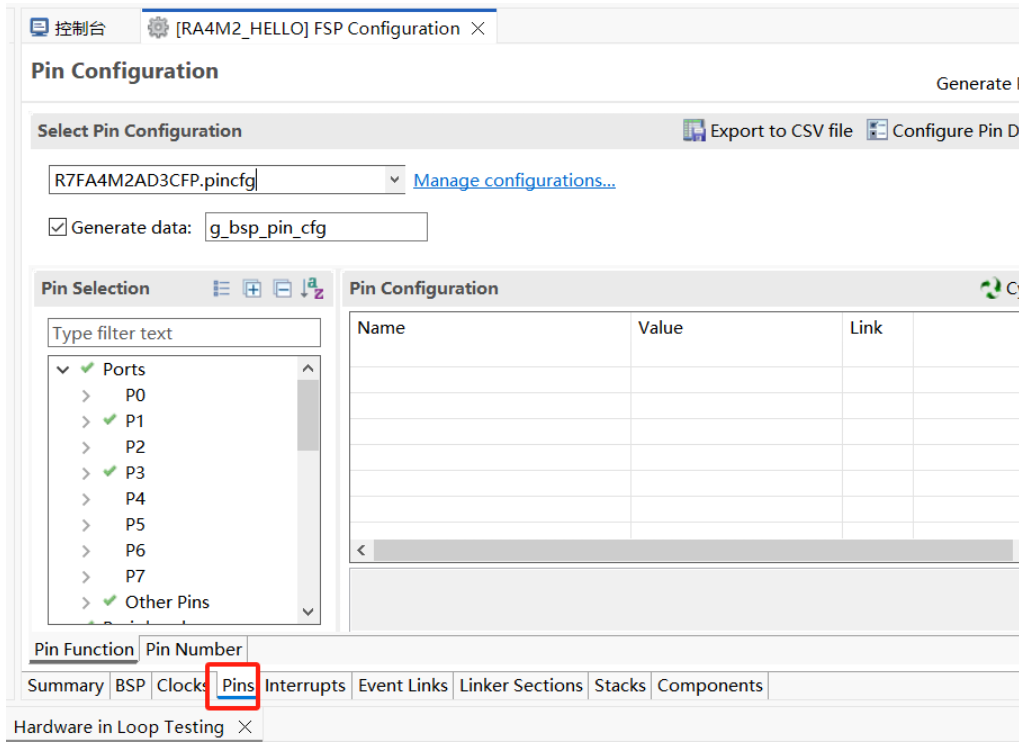Expand the P1 port tree node
The width and height of the screenshot is (1019, 753).
(x=87, y=421)
